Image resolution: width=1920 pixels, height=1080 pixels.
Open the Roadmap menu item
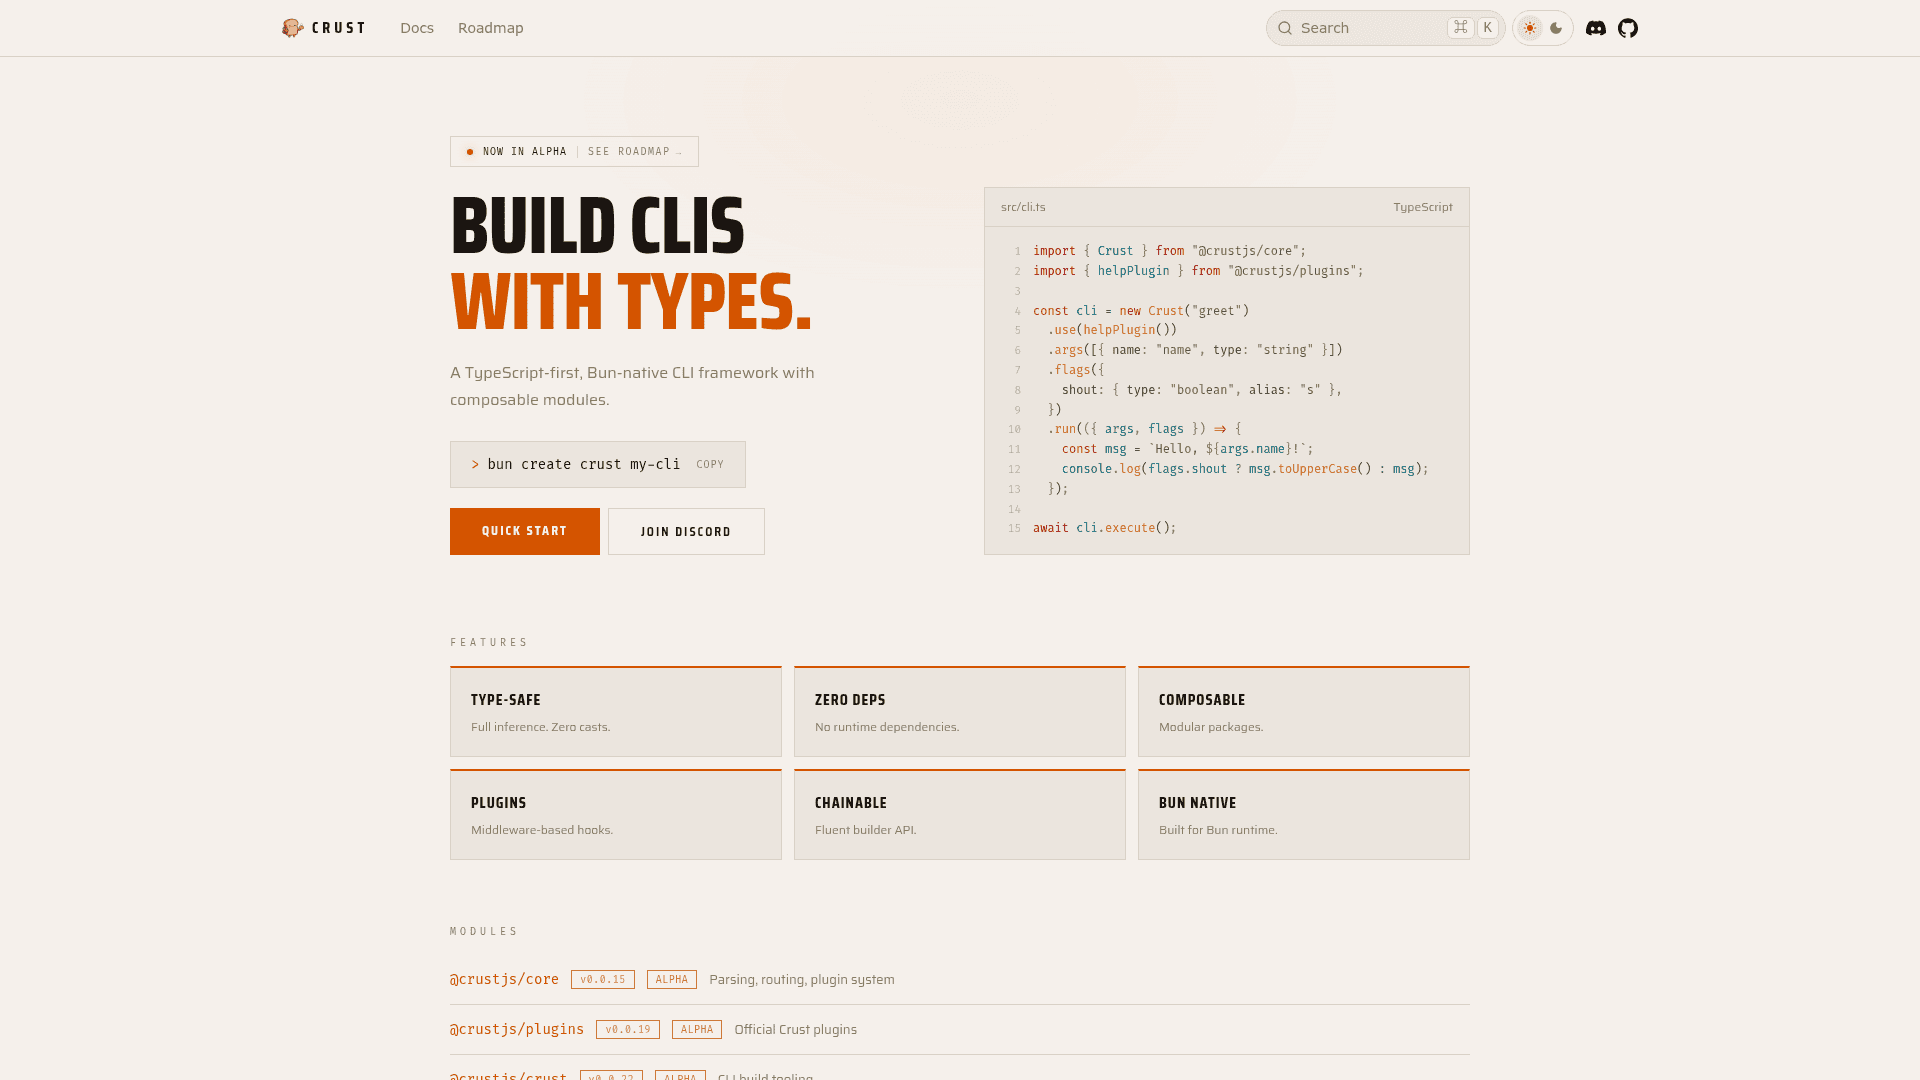[x=490, y=28]
